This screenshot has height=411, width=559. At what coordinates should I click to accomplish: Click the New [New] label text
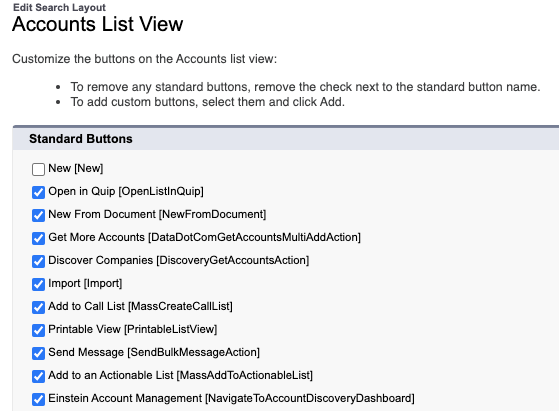(x=76, y=168)
